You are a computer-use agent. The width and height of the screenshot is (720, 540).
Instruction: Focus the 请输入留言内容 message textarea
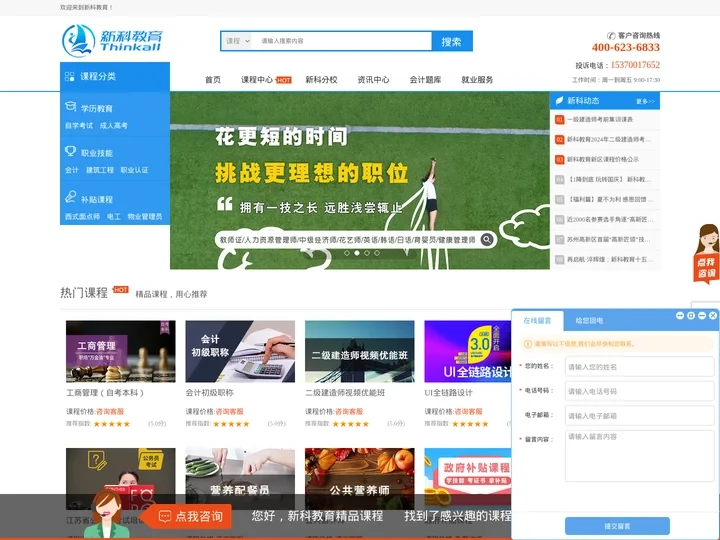click(639, 456)
